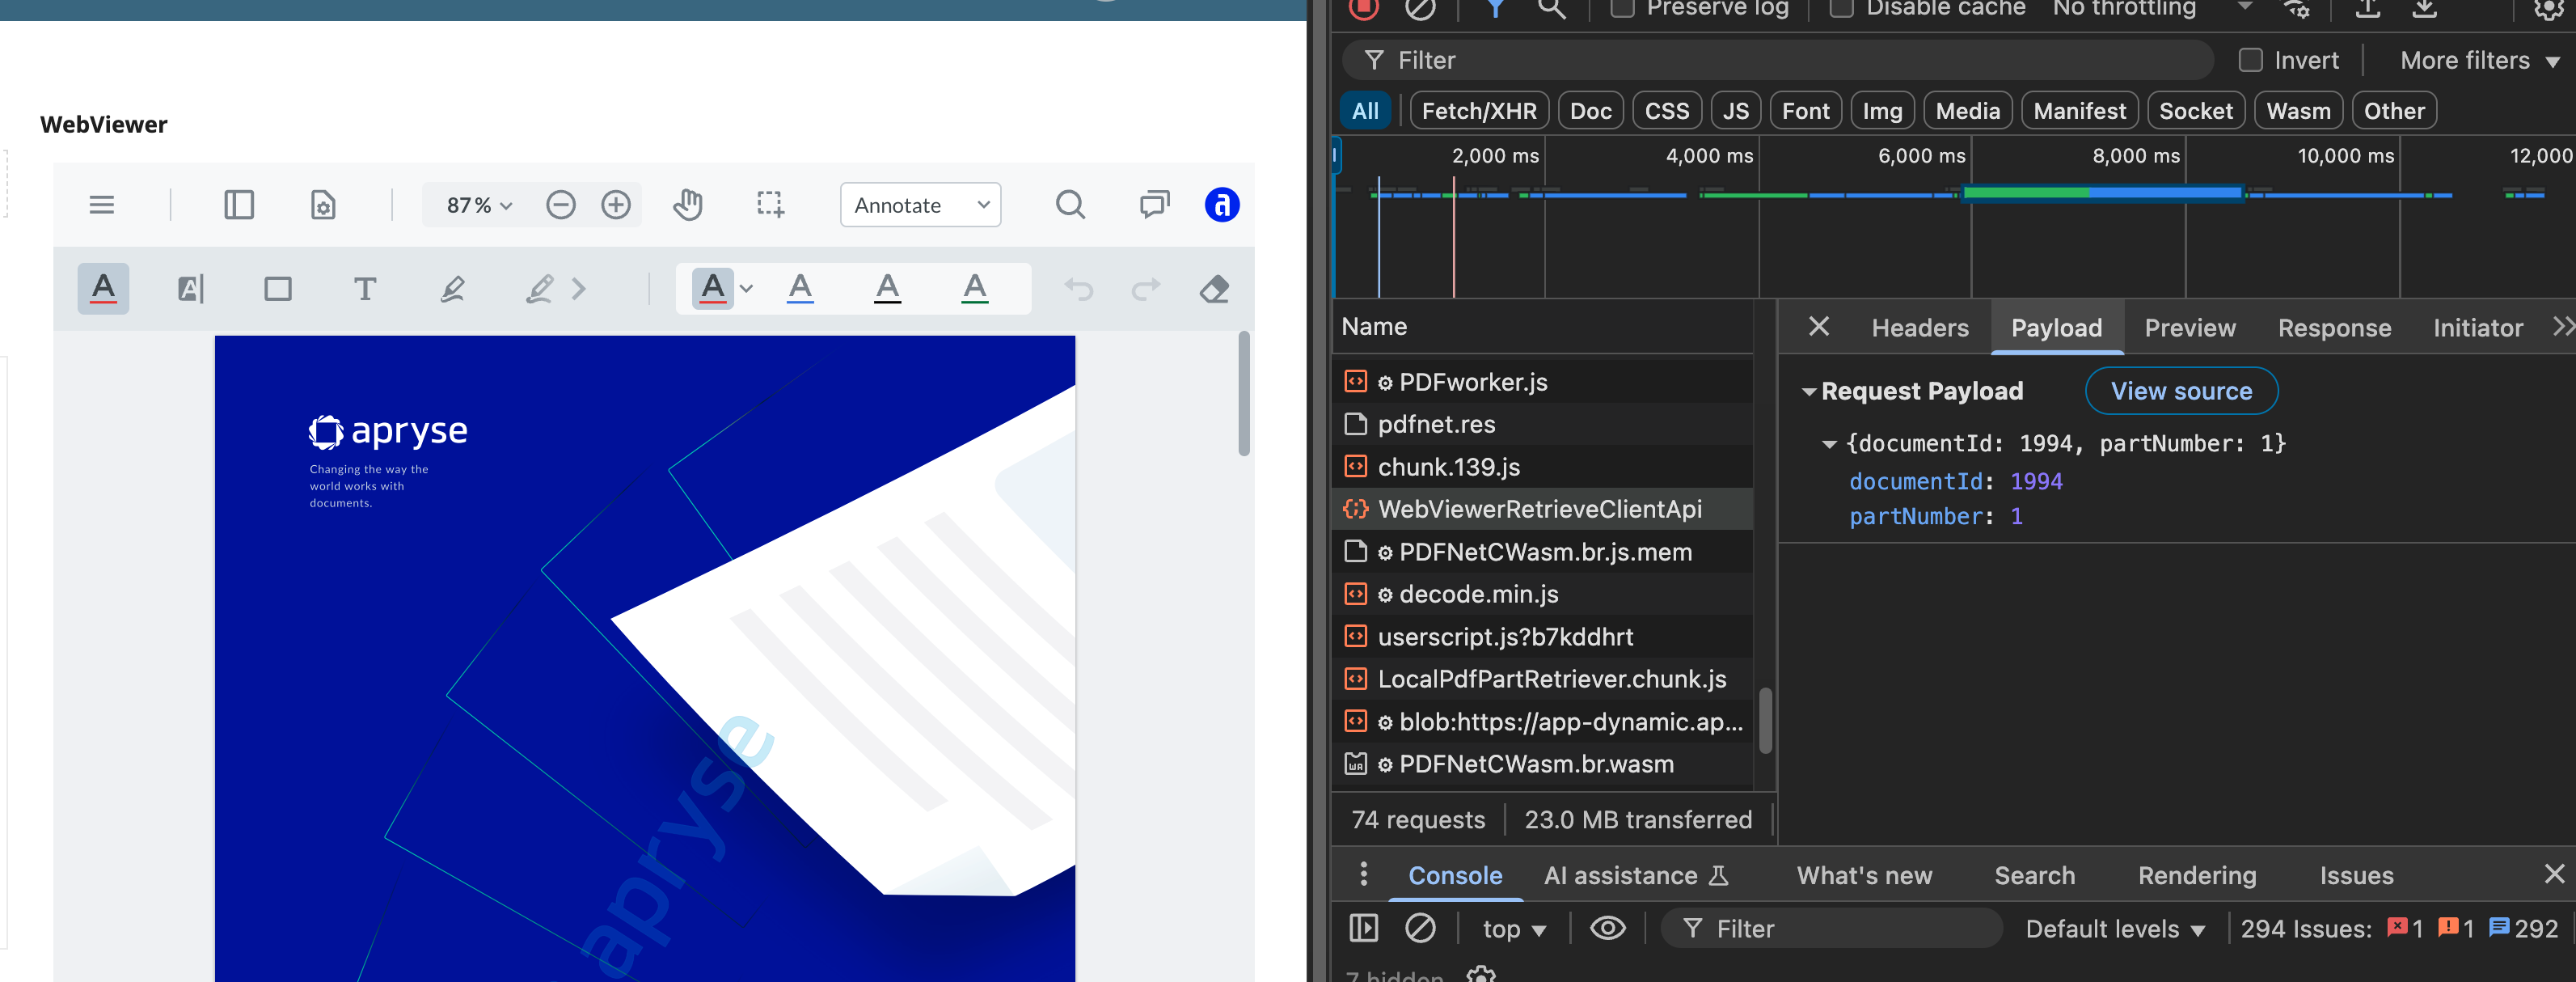This screenshot has height=982, width=2576.
Task: Switch to the Preview tab
Action: (x=2190, y=328)
